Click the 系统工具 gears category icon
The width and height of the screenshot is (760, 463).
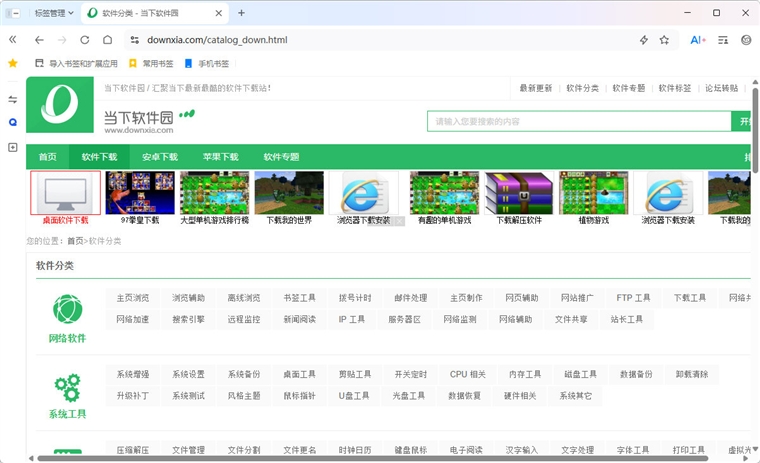tap(67, 387)
